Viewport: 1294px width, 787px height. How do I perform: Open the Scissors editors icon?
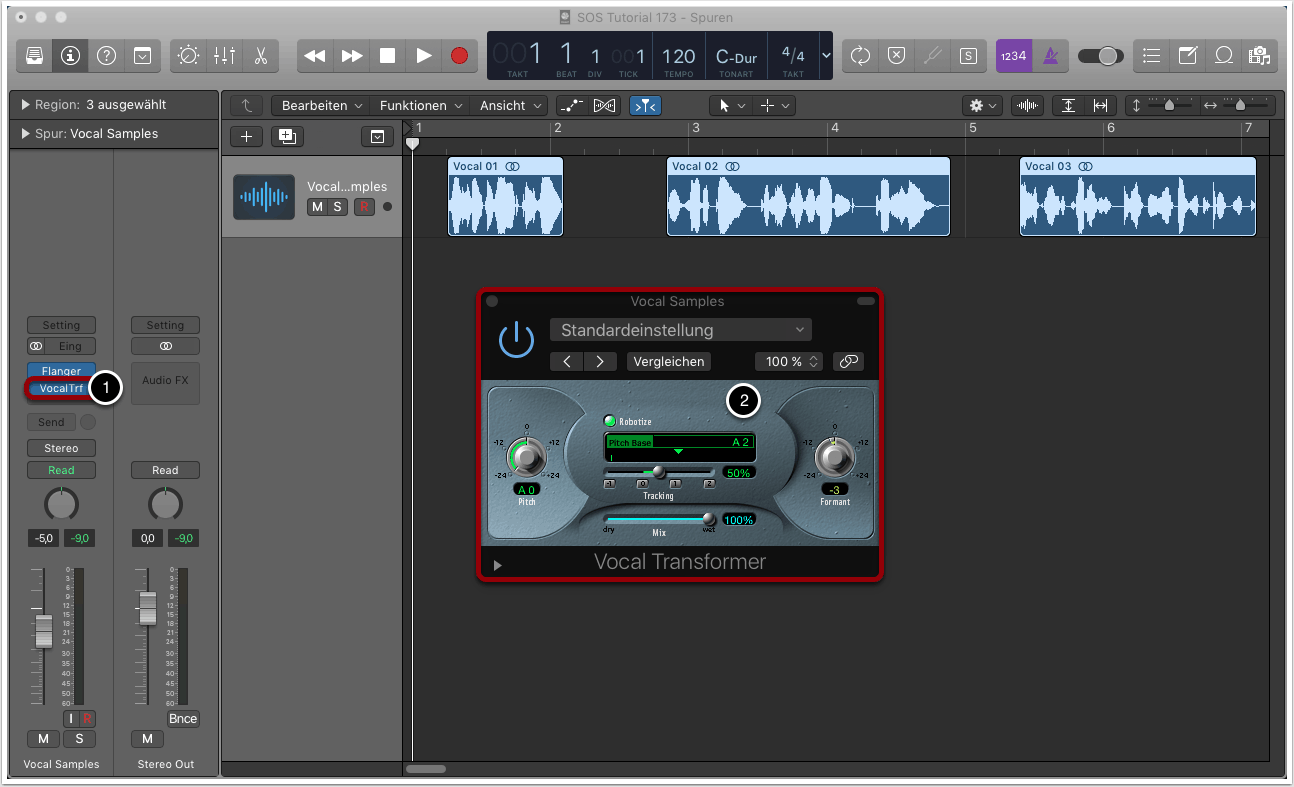[260, 56]
